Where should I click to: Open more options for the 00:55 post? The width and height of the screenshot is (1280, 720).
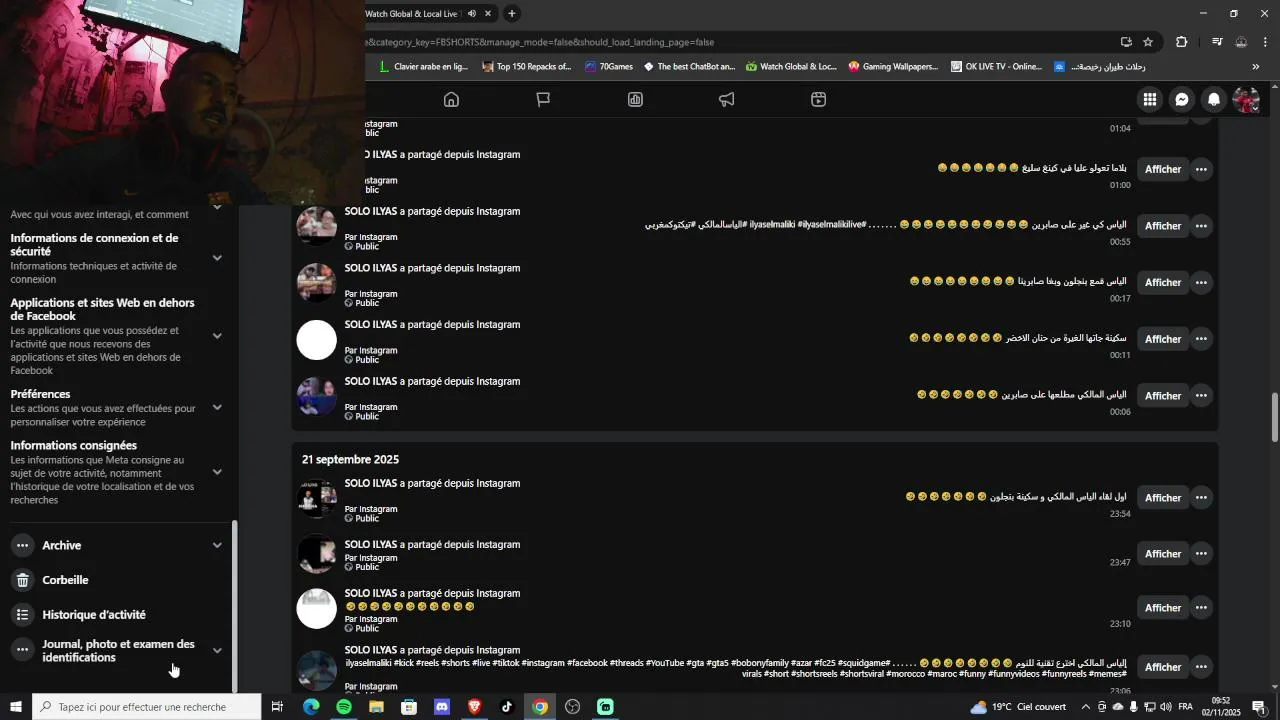(1201, 226)
